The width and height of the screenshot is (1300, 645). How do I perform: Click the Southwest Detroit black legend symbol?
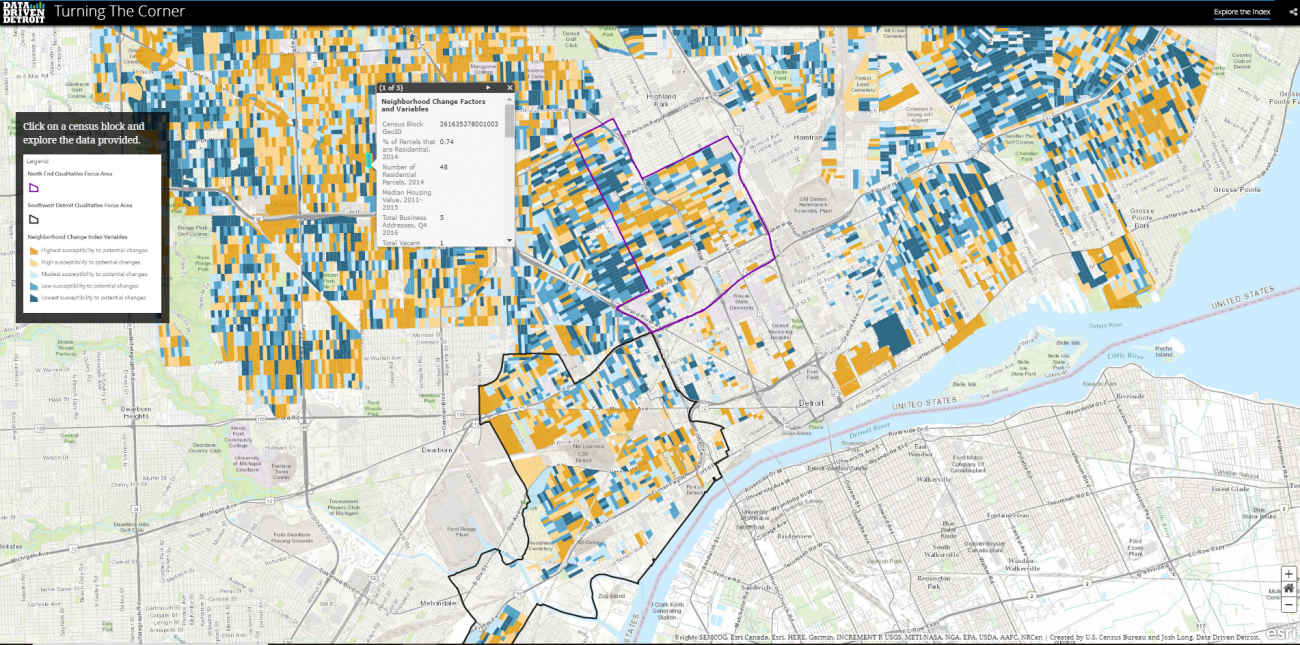(33, 219)
